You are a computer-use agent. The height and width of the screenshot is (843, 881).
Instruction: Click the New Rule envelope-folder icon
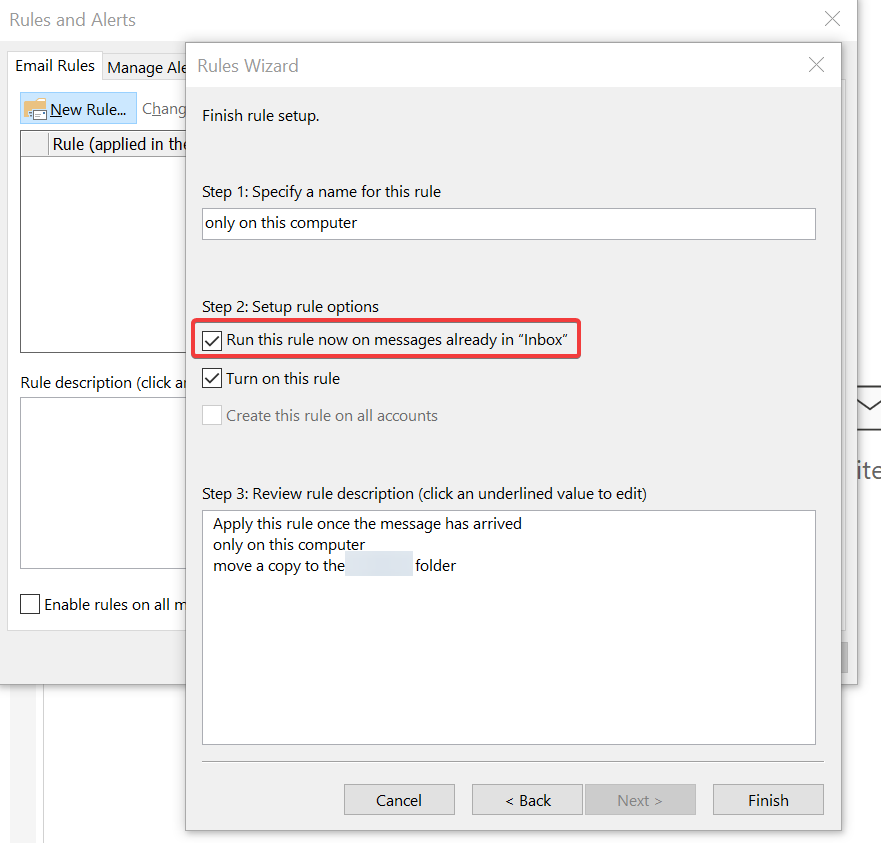35,109
